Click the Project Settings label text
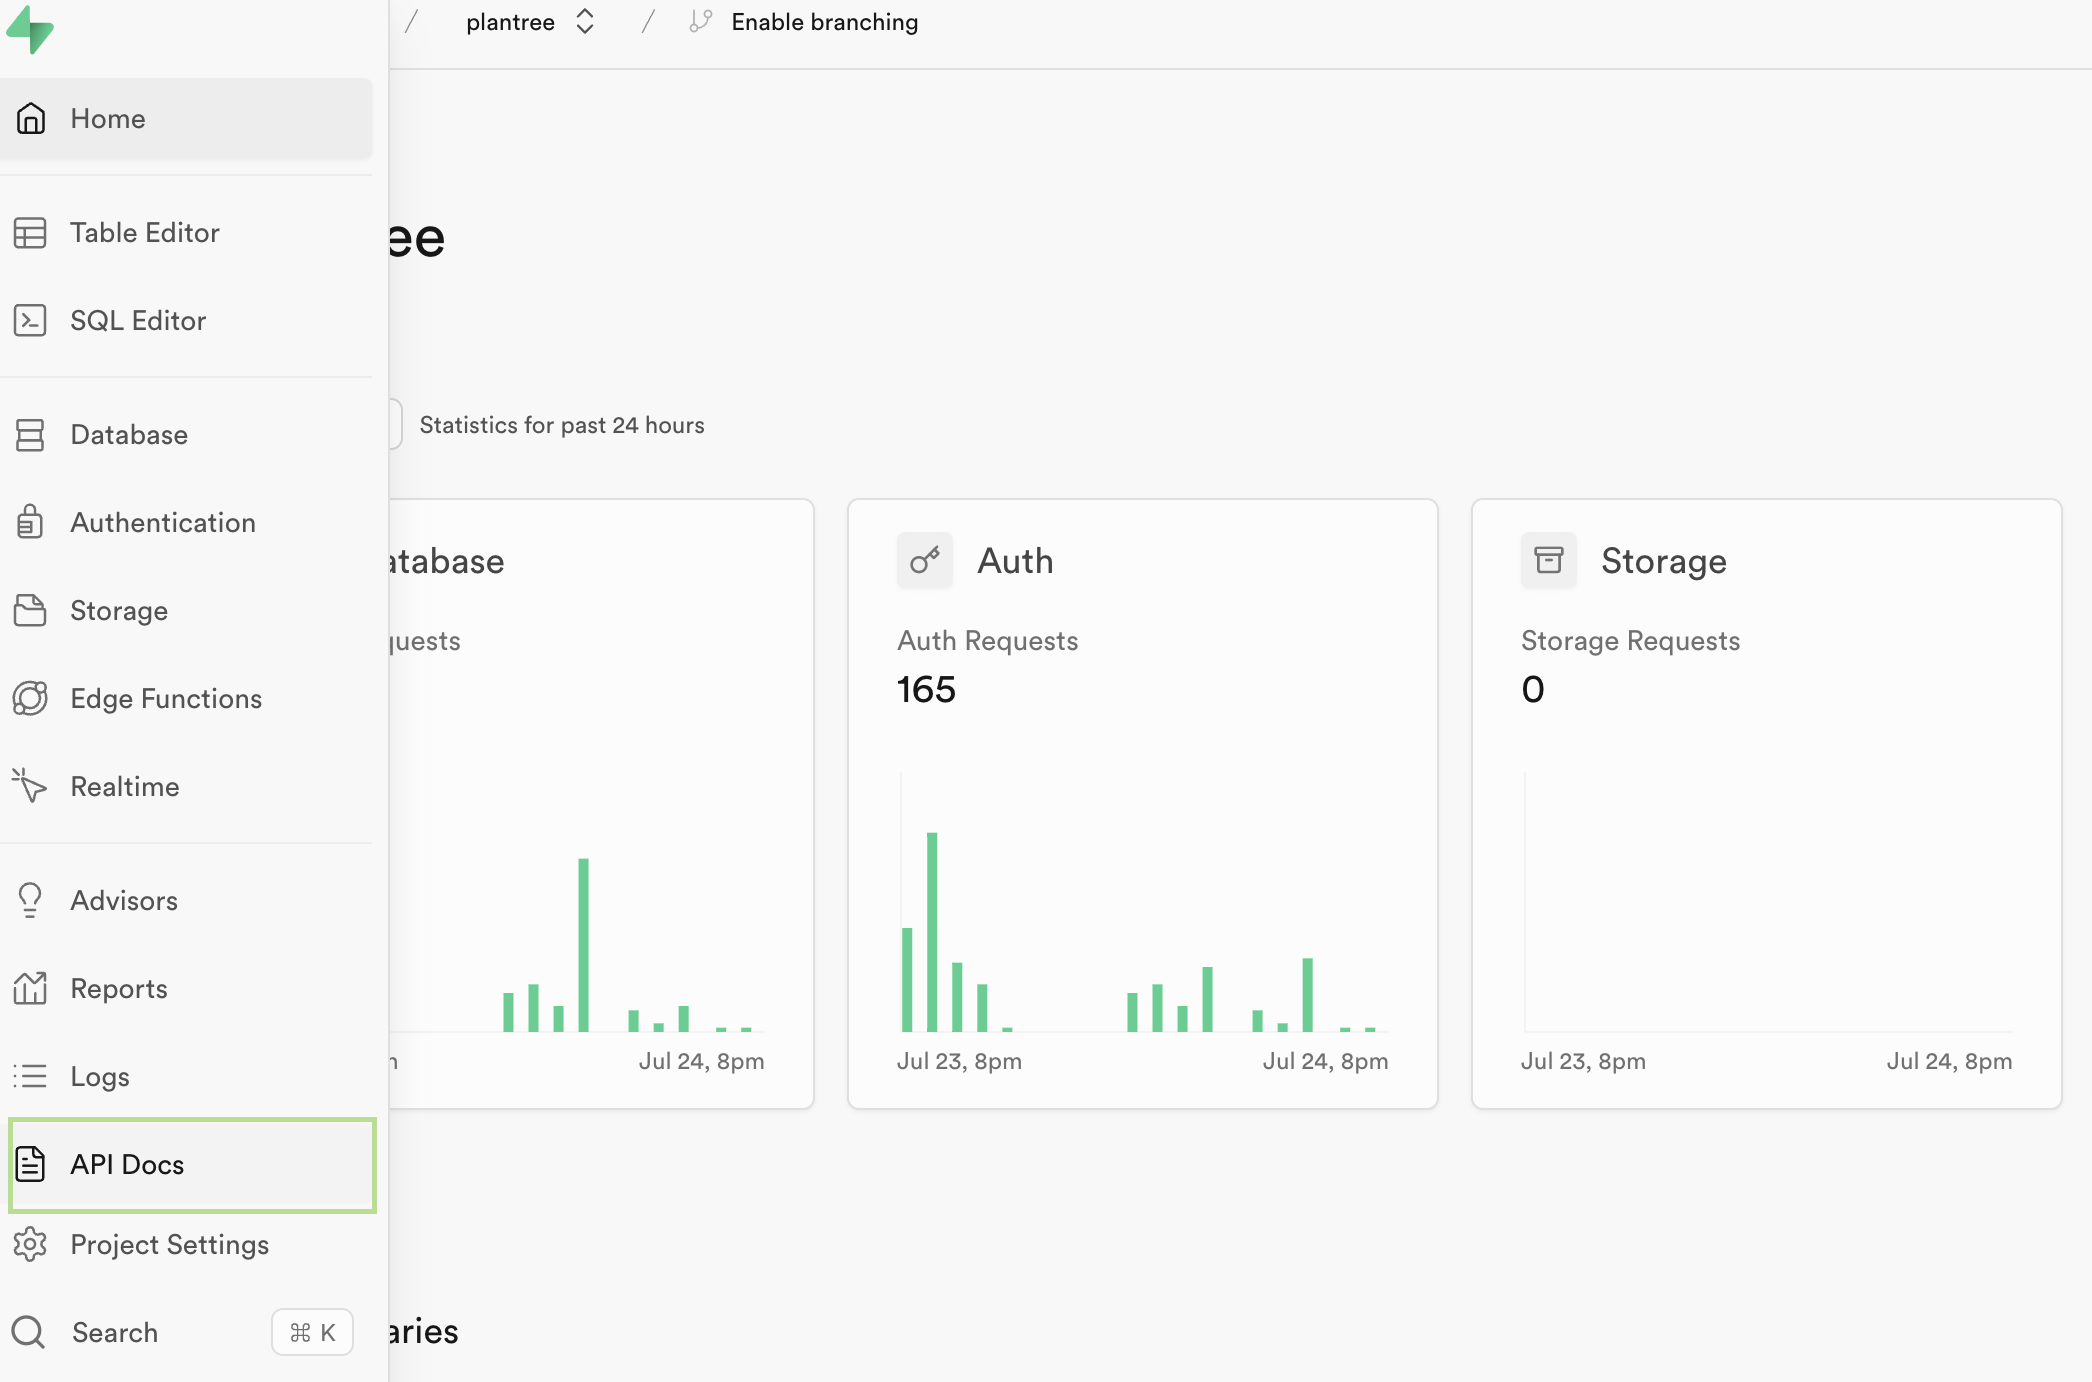The height and width of the screenshot is (1382, 2092). (x=170, y=1244)
